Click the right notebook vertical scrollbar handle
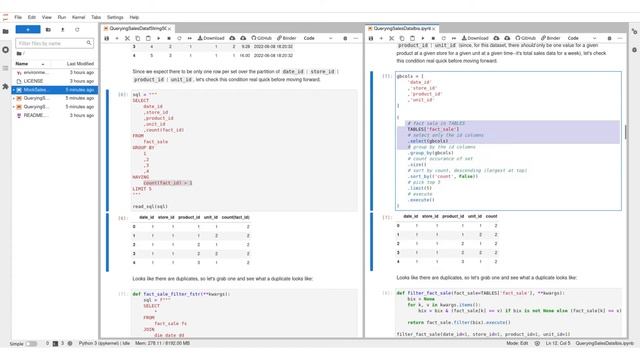640x360 pixels. click(x=625, y=132)
